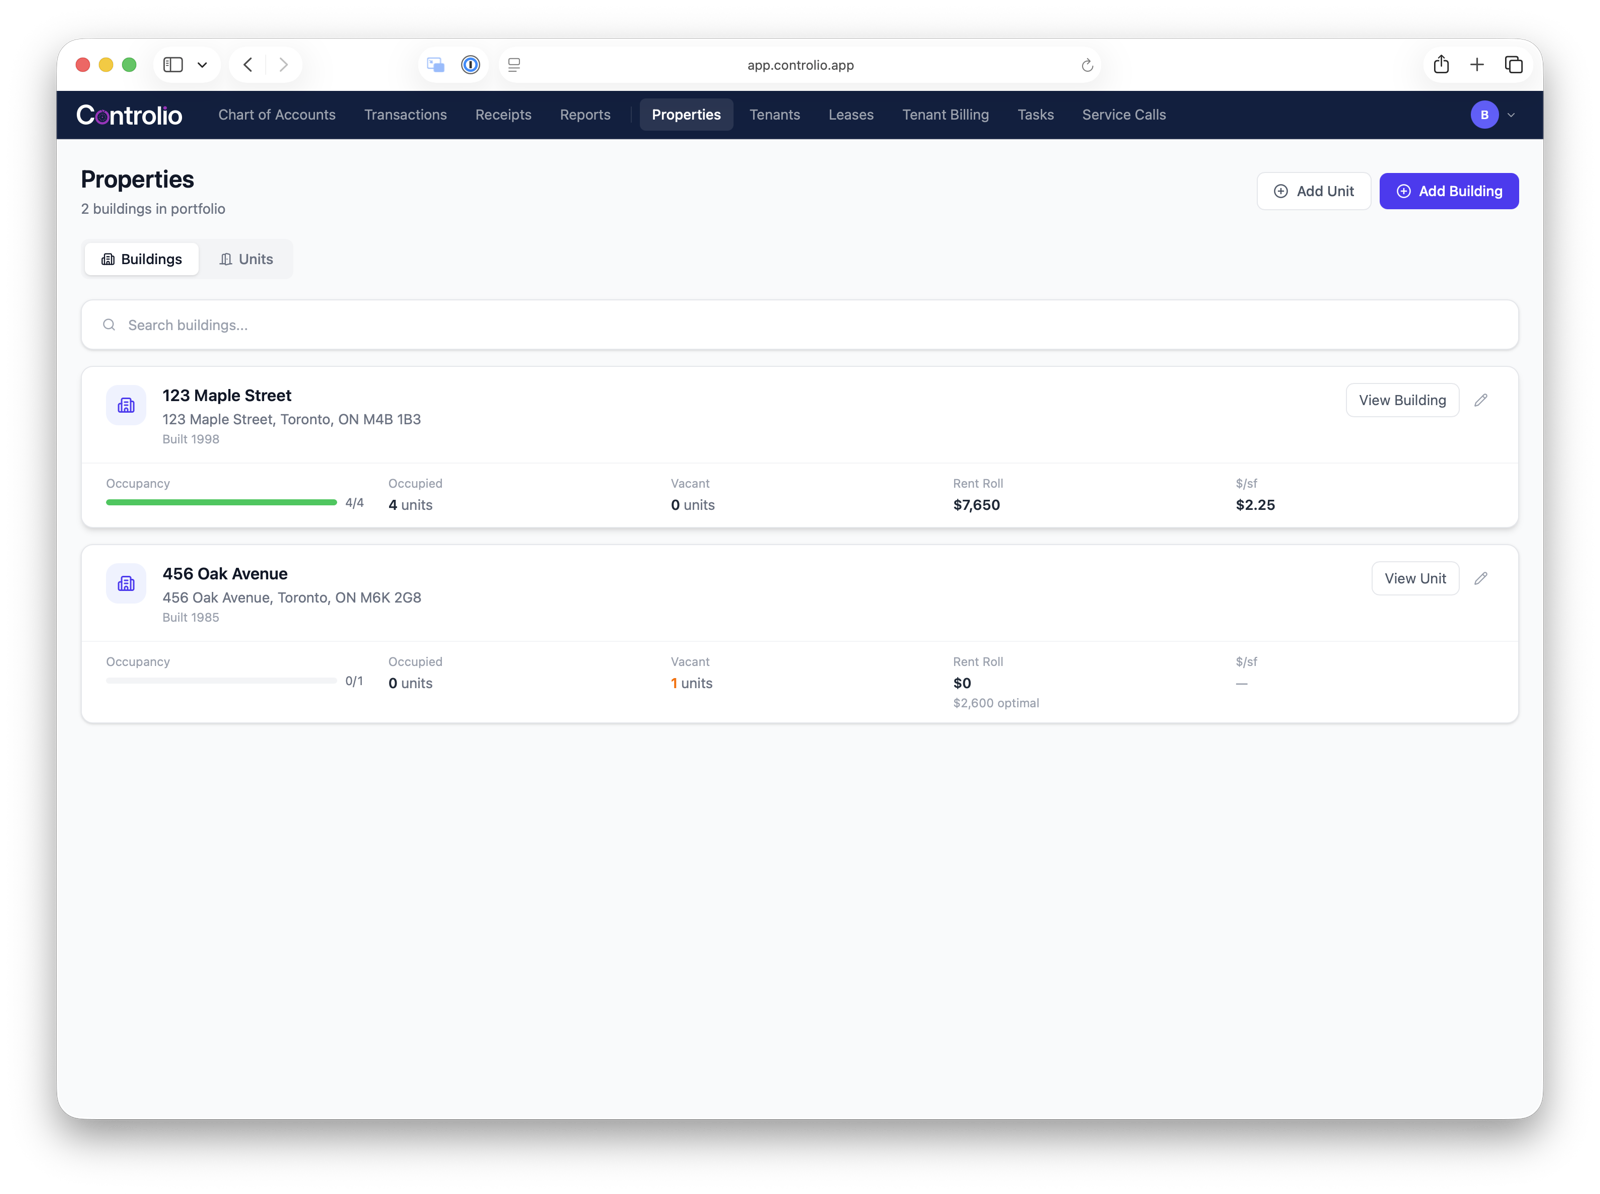
Task: Go to the Tasks page
Action: click(x=1036, y=115)
